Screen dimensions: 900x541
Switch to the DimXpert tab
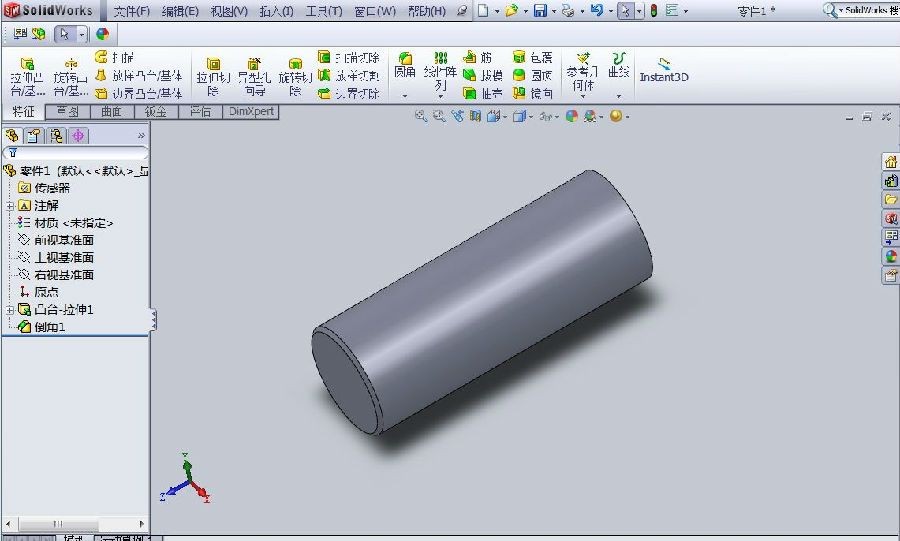click(x=251, y=112)
